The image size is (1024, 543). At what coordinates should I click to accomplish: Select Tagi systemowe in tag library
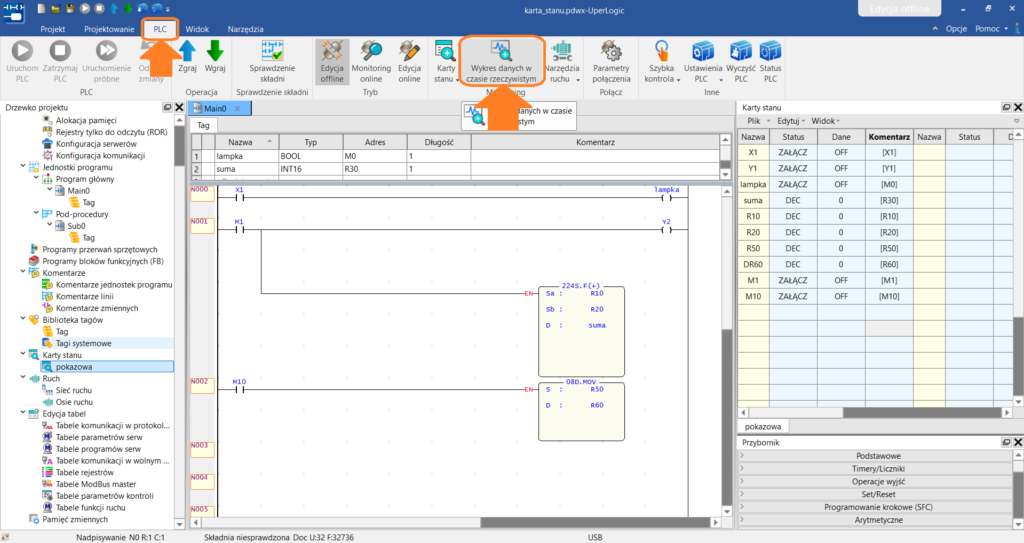[x=83, y=343]
